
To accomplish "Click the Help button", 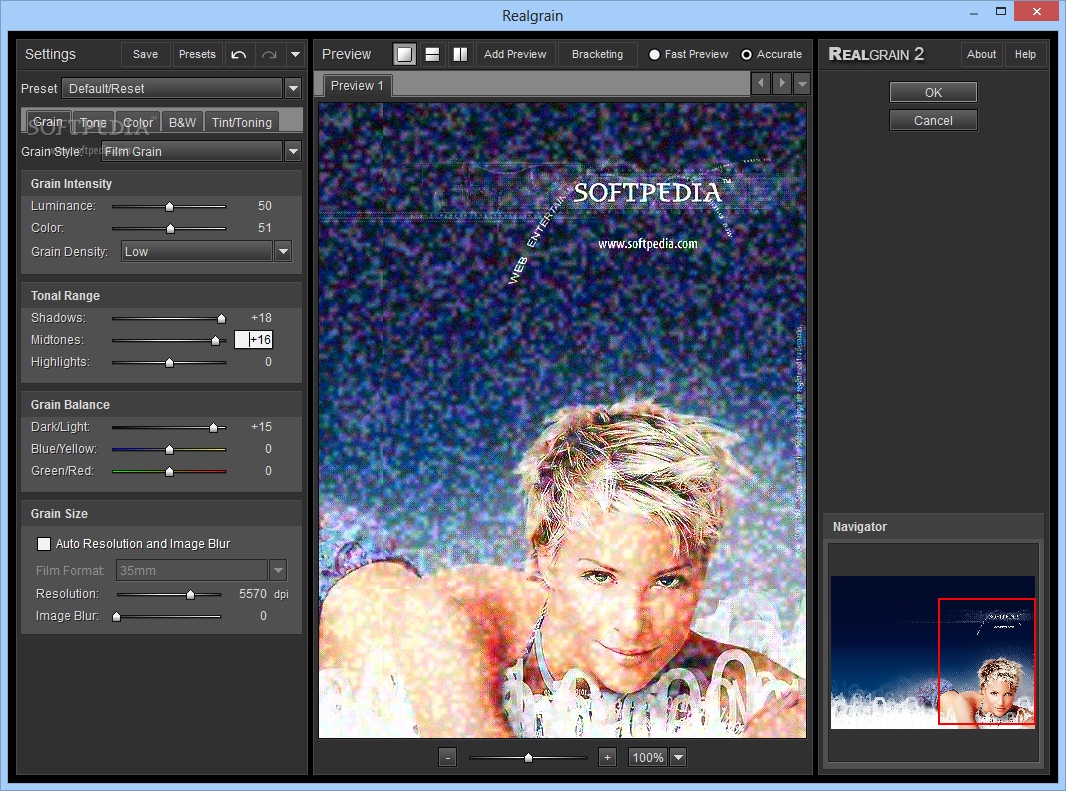I will pos(1025,54).
